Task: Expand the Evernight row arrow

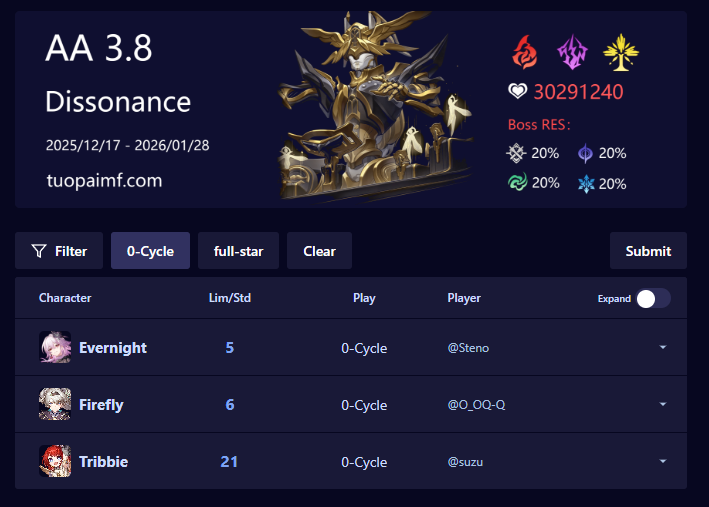Action: tap(663, 347)
